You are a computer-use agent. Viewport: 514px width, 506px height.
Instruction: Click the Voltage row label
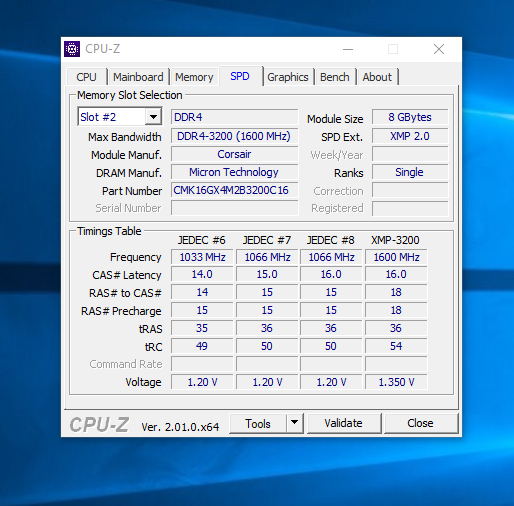[143, 382]
